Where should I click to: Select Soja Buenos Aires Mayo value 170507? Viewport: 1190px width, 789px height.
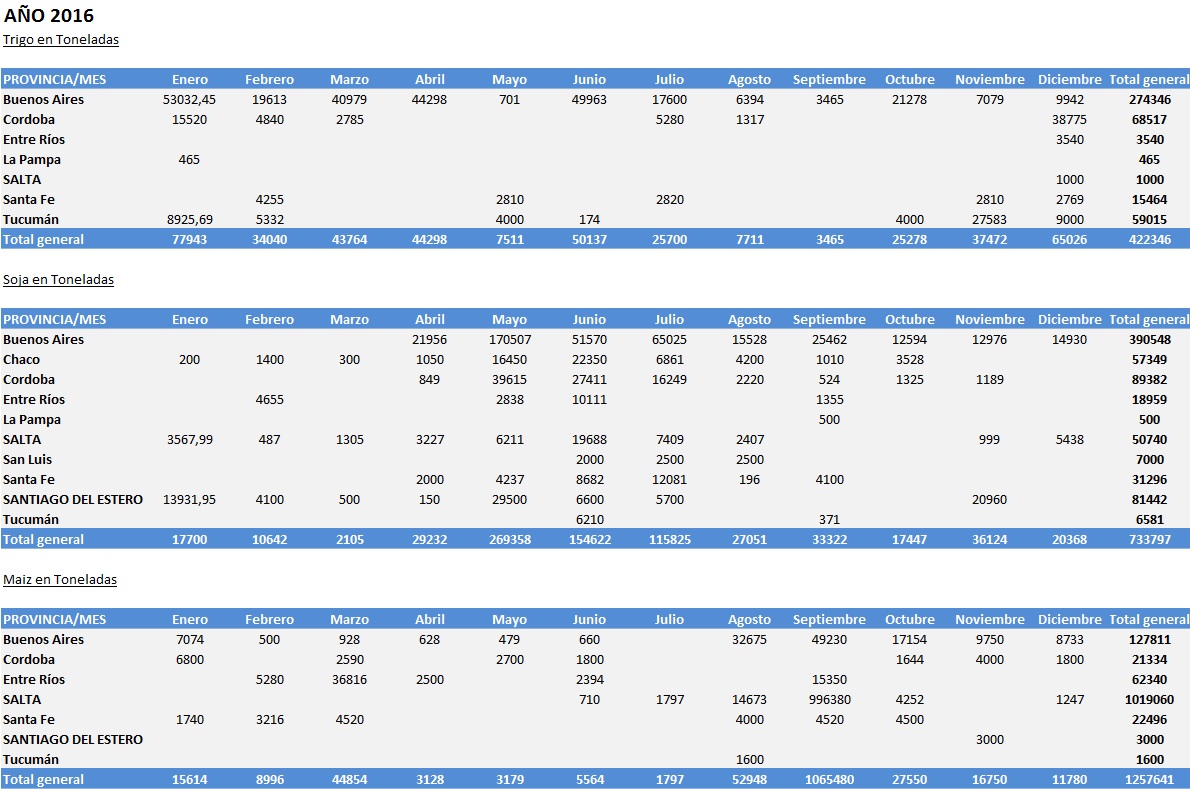(510, 339)
